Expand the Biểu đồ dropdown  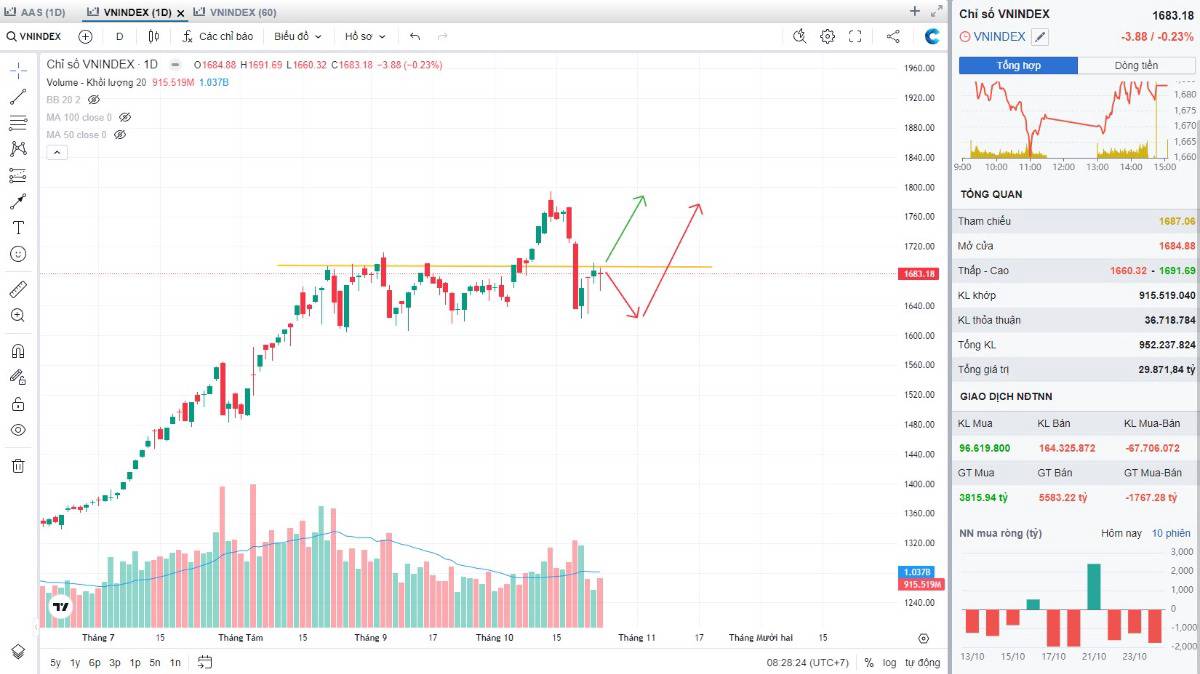(298, 36)
